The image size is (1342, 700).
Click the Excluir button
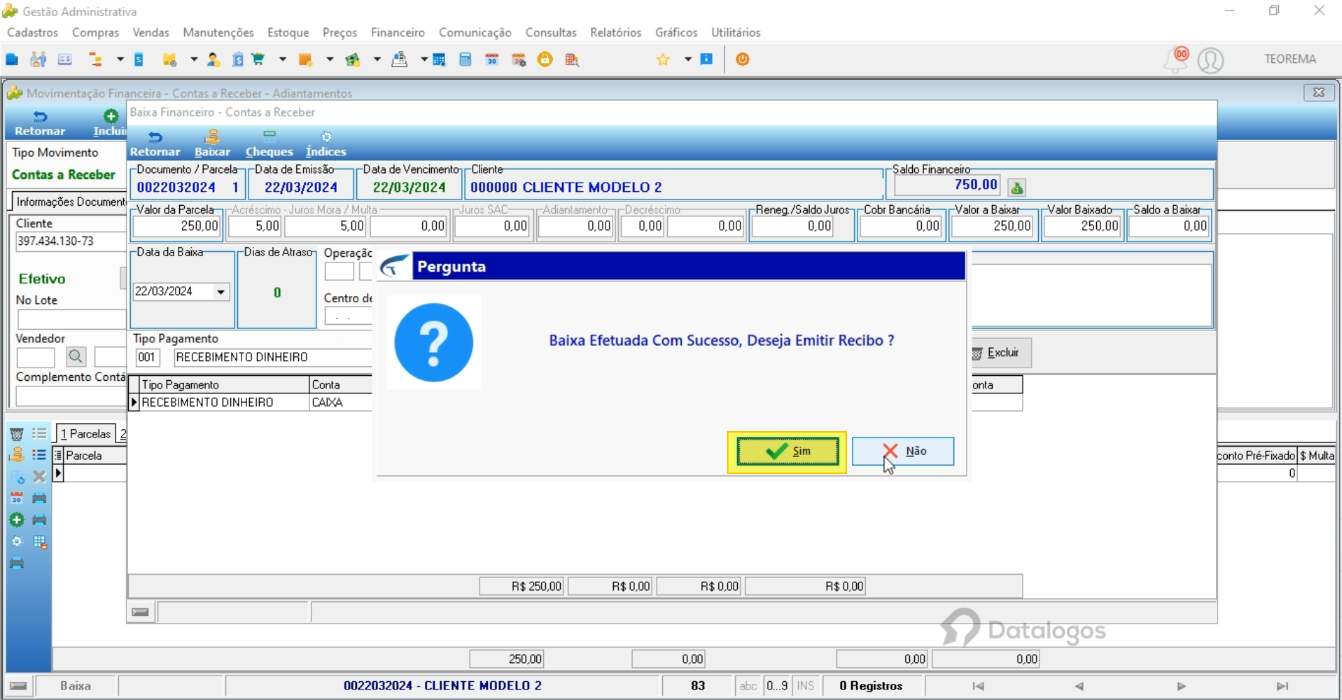click(997, 353)
